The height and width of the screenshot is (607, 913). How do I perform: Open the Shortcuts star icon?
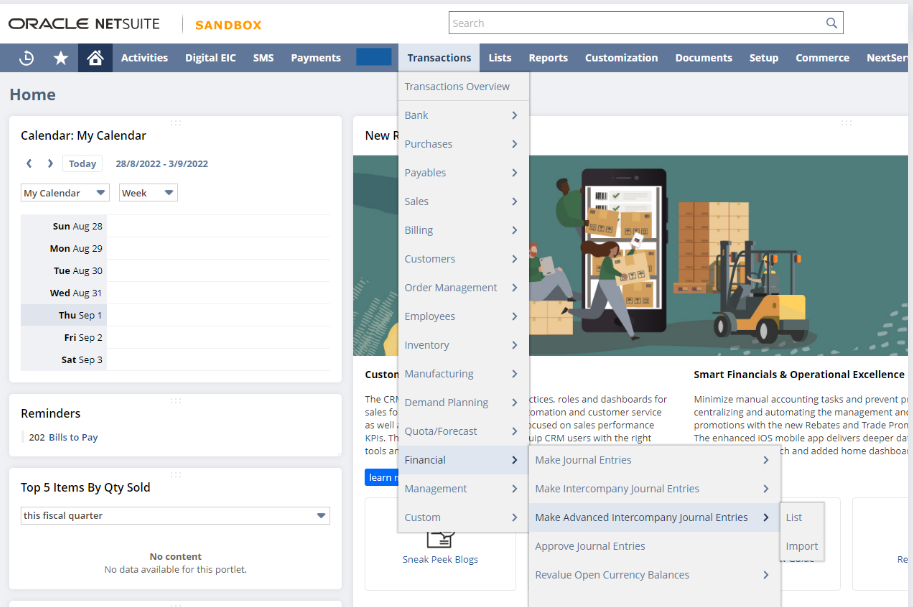point(61,58)
